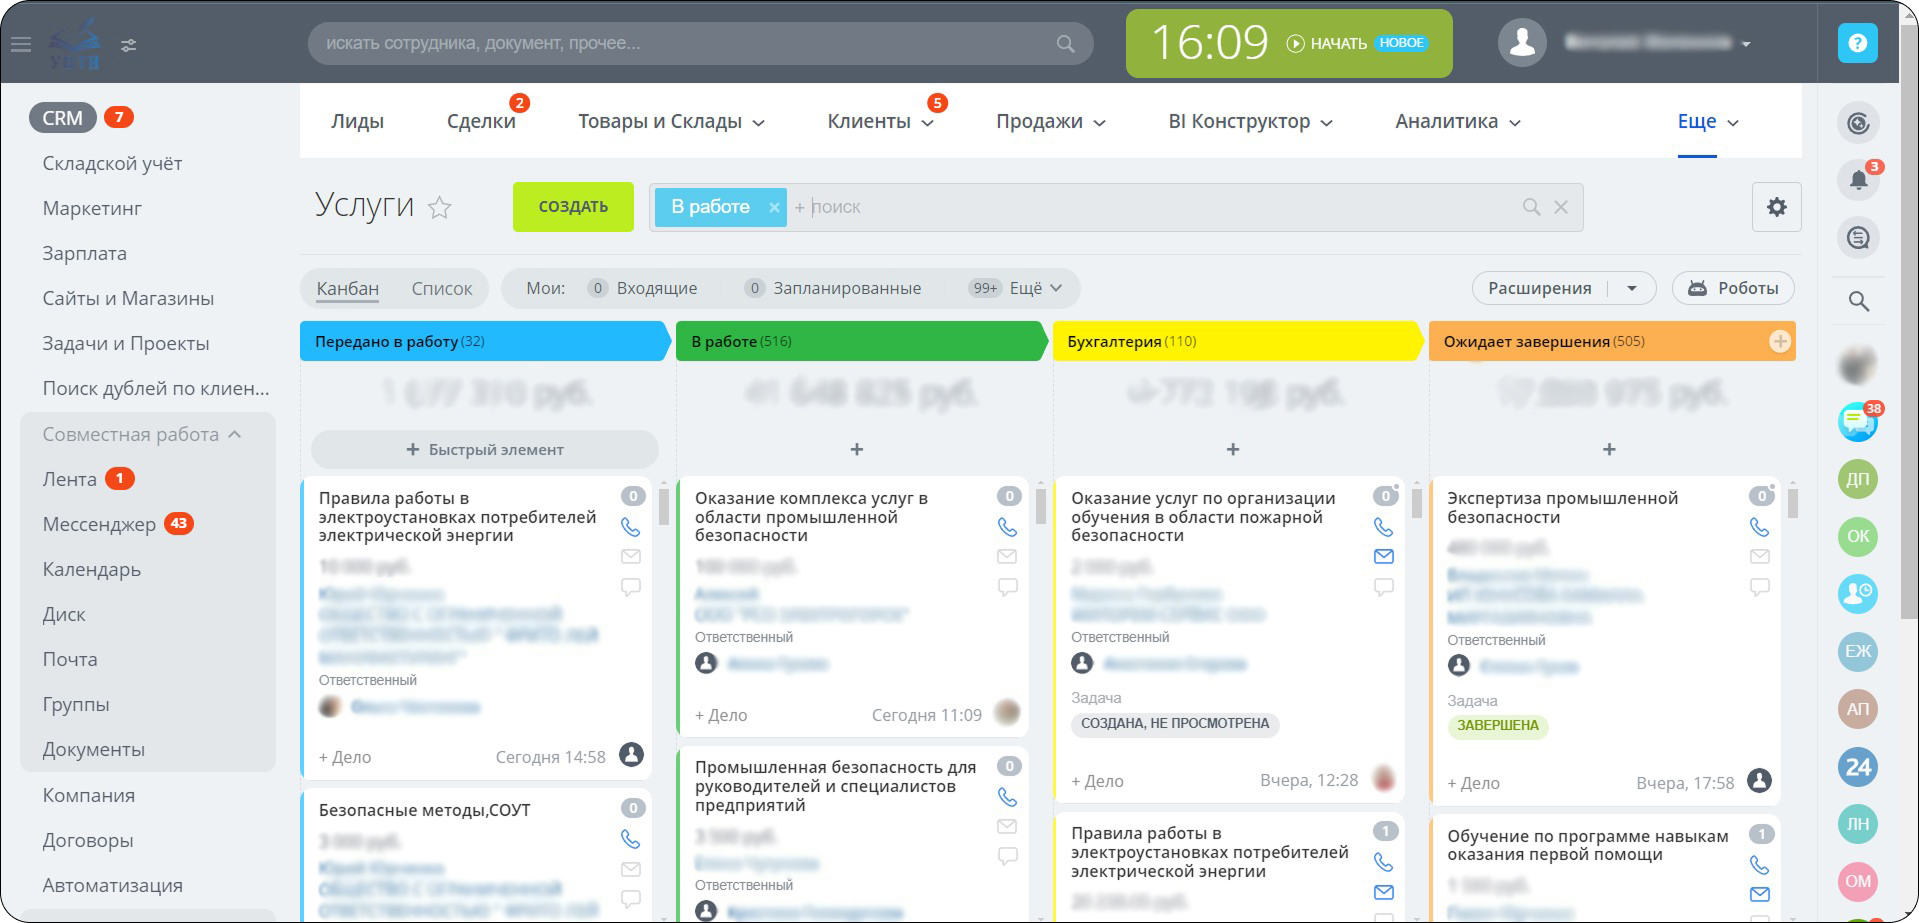
Task: Open the Роботы automation panel
Action: (1733, 287)
